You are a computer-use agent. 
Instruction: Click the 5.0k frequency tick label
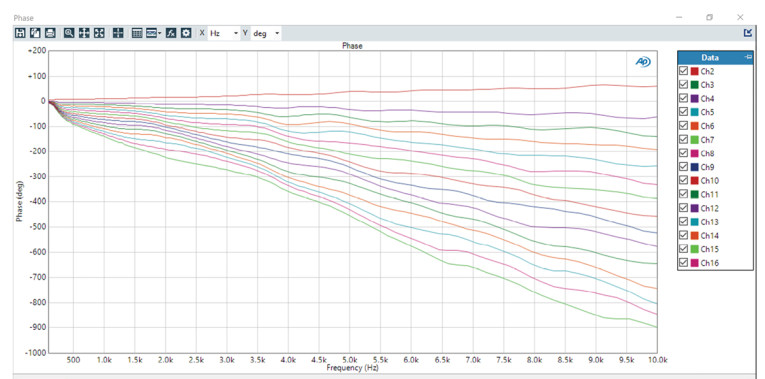pyautogui.click(x=349, y=360)
